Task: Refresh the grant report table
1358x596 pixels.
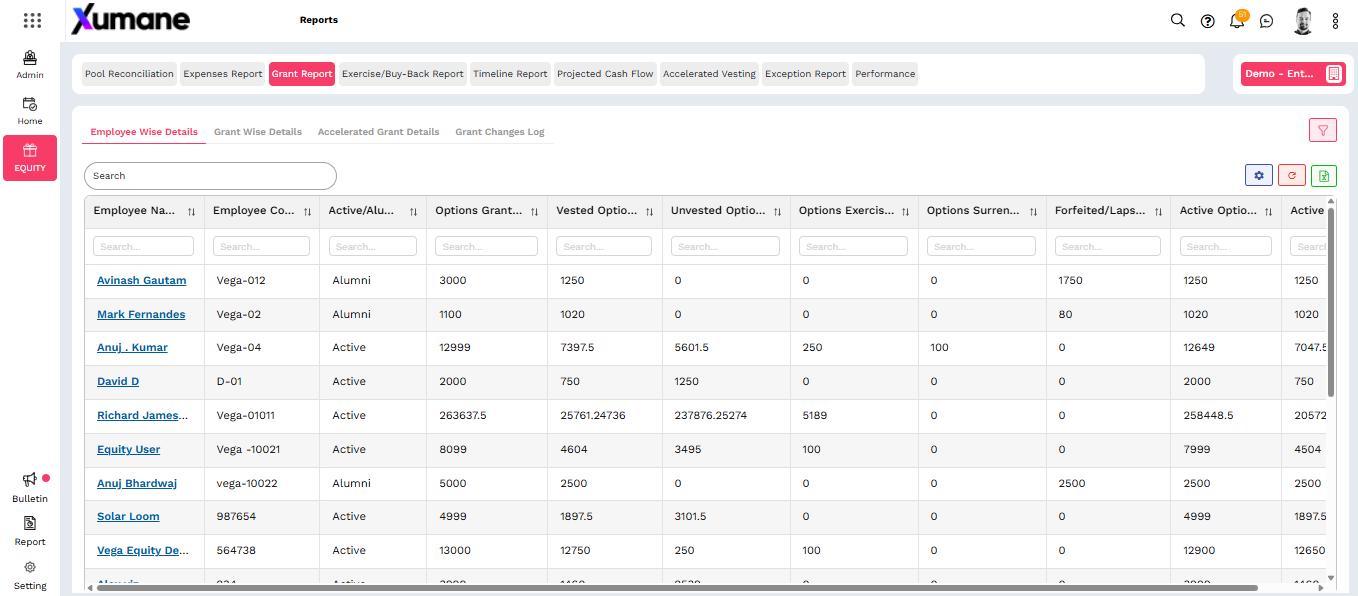Action: pyautogui.click(x=1291, y=175)
